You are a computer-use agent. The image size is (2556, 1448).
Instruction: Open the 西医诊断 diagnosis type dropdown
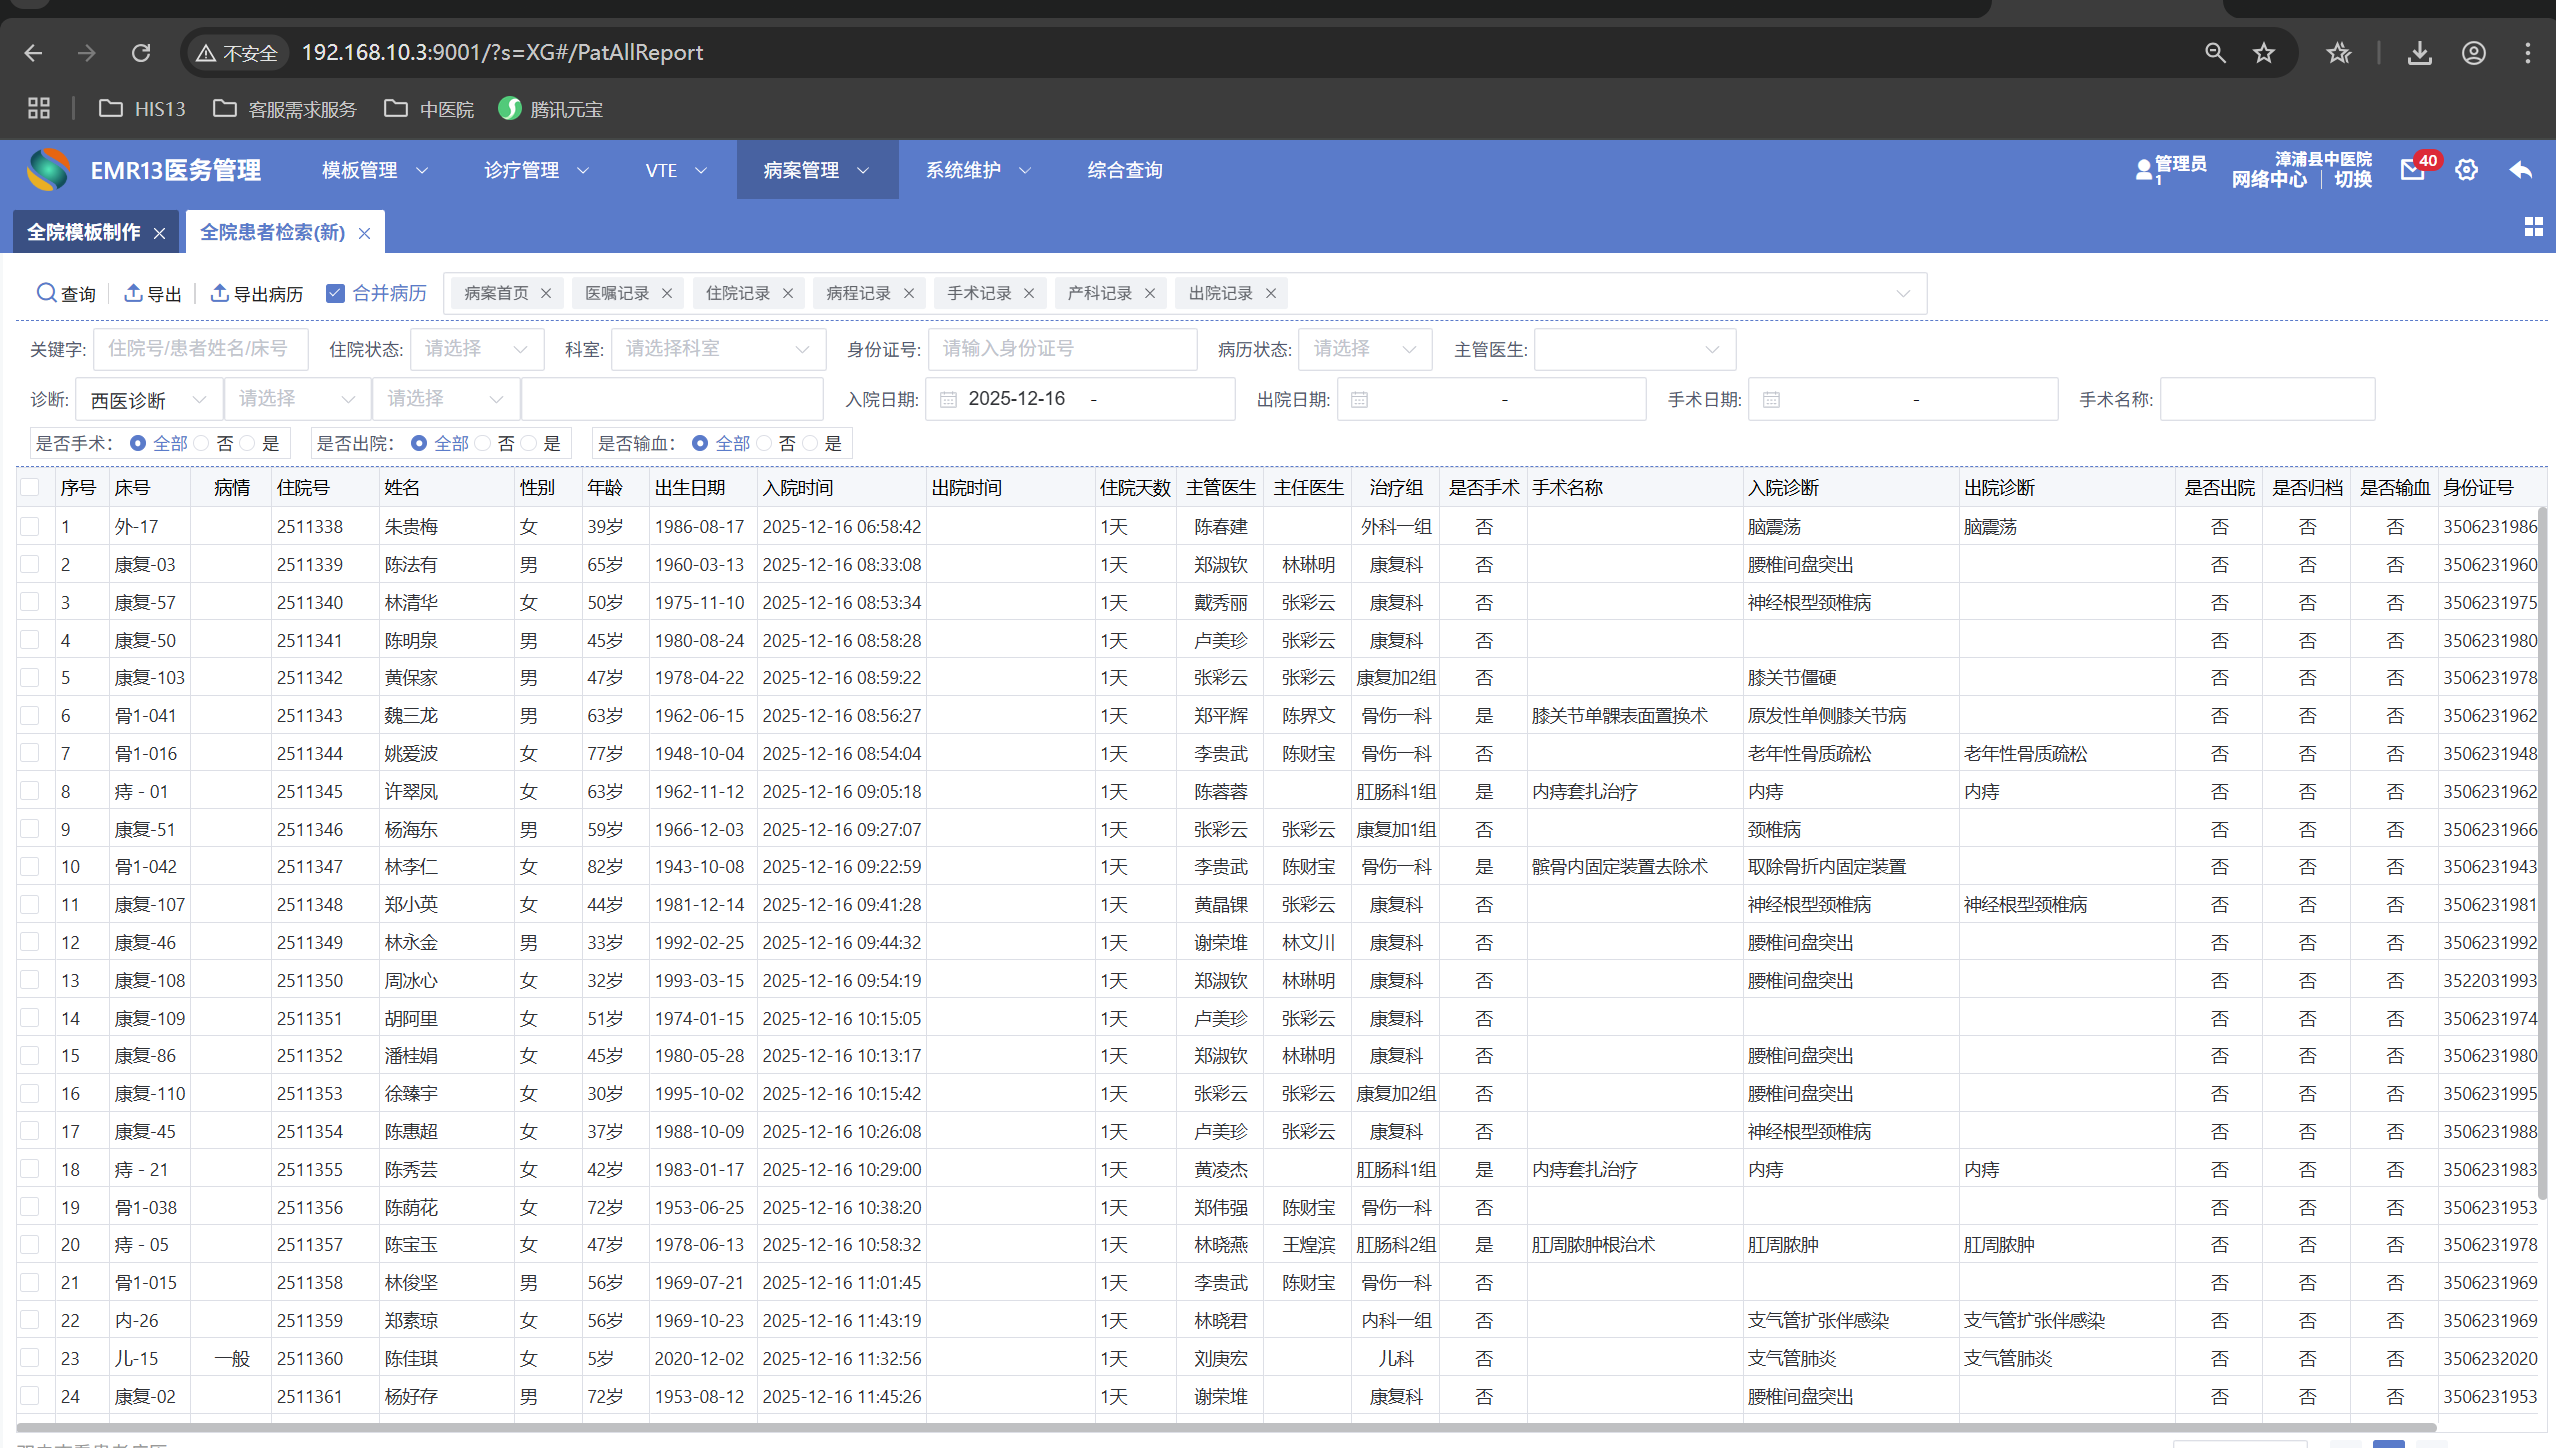pyautogui.click(x=148, y=400)
